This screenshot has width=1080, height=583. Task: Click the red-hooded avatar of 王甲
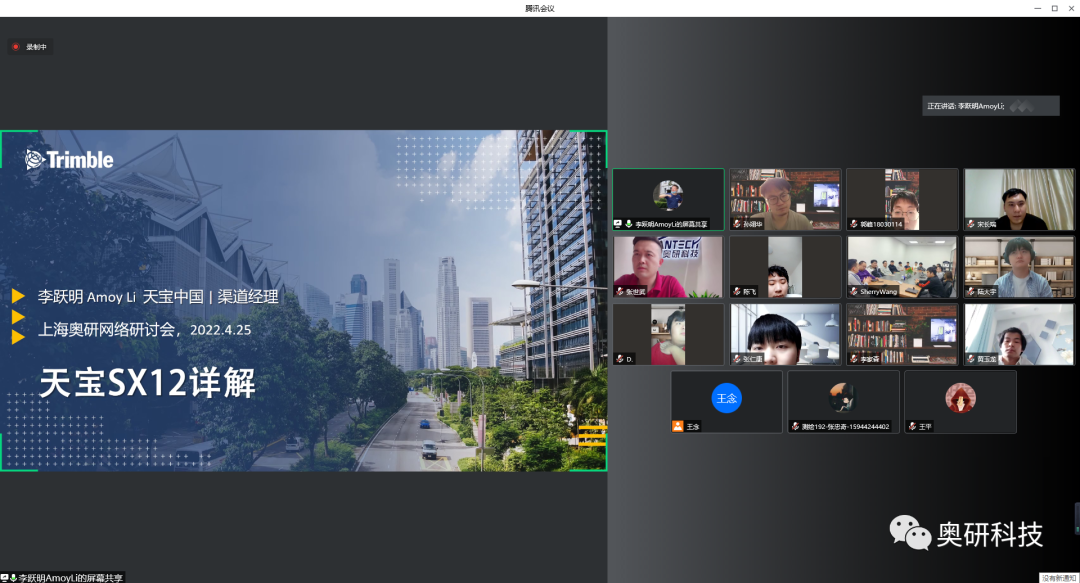(x=960, y=398)
